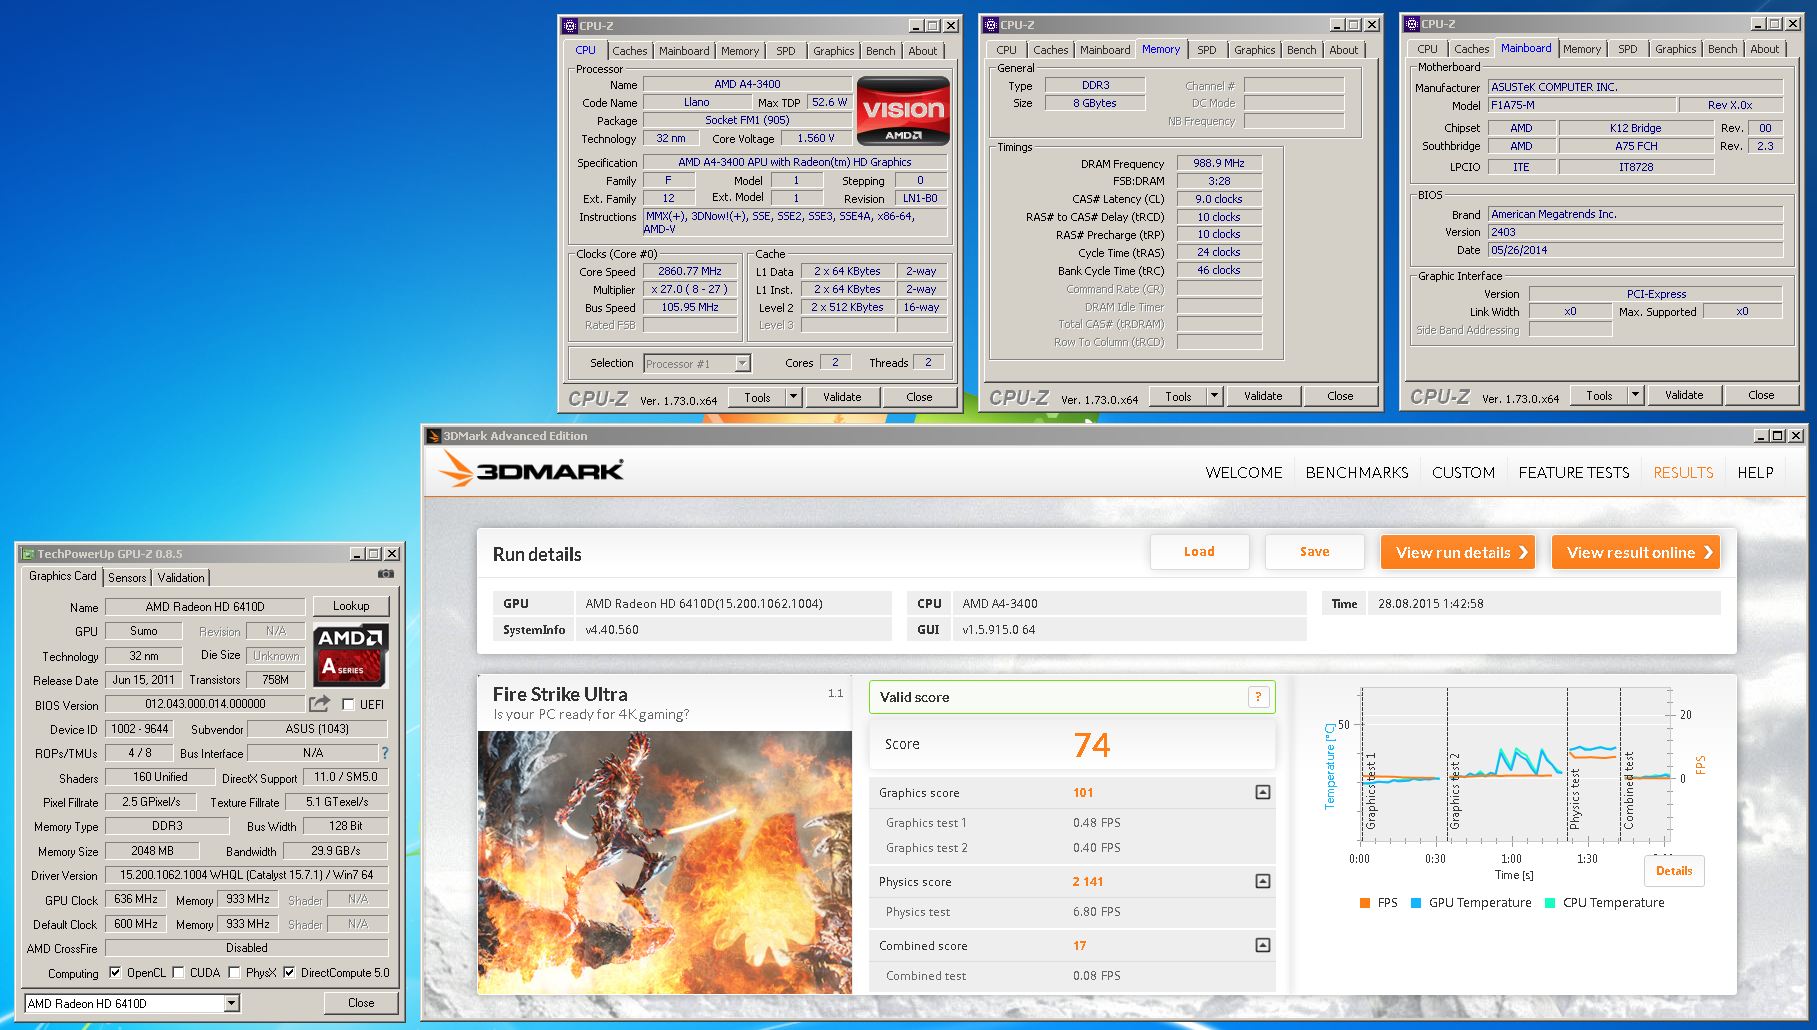Click the CPU-Z title icon in CPU window
This screenshot has height=1030, width=1817.
click(570, 26)
